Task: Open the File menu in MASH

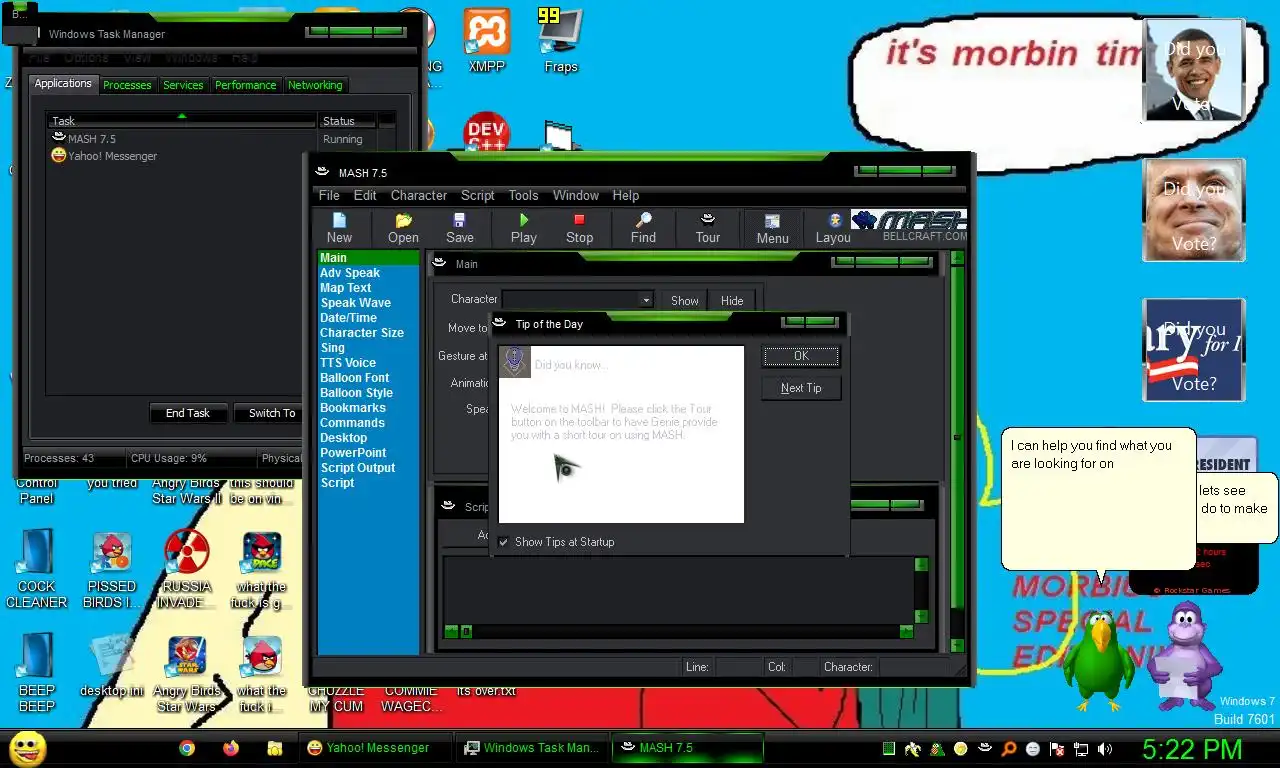Action: pos(329,196)
